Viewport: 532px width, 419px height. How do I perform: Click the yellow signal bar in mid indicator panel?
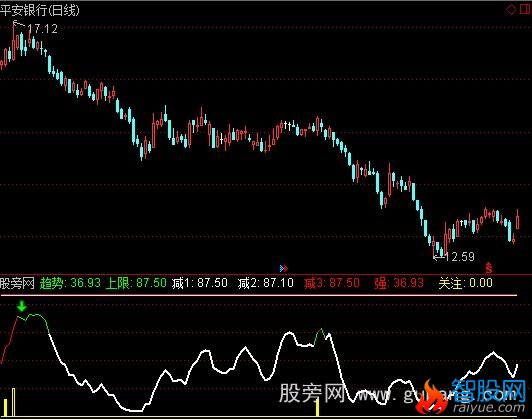pos(318,408)
